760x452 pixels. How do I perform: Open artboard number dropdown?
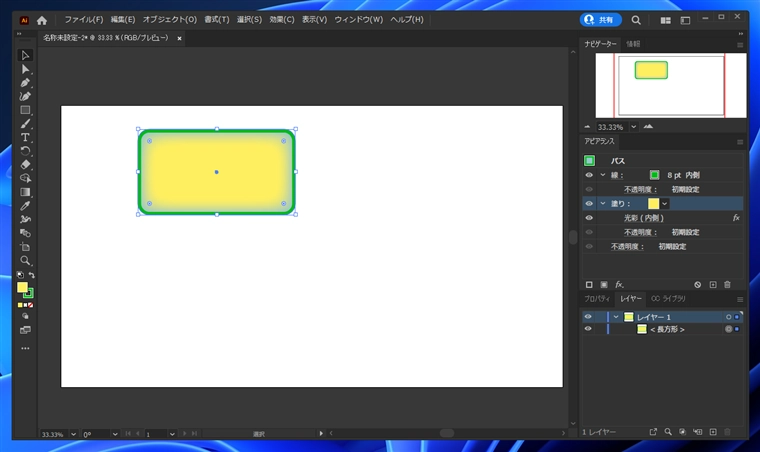point(172,434)
